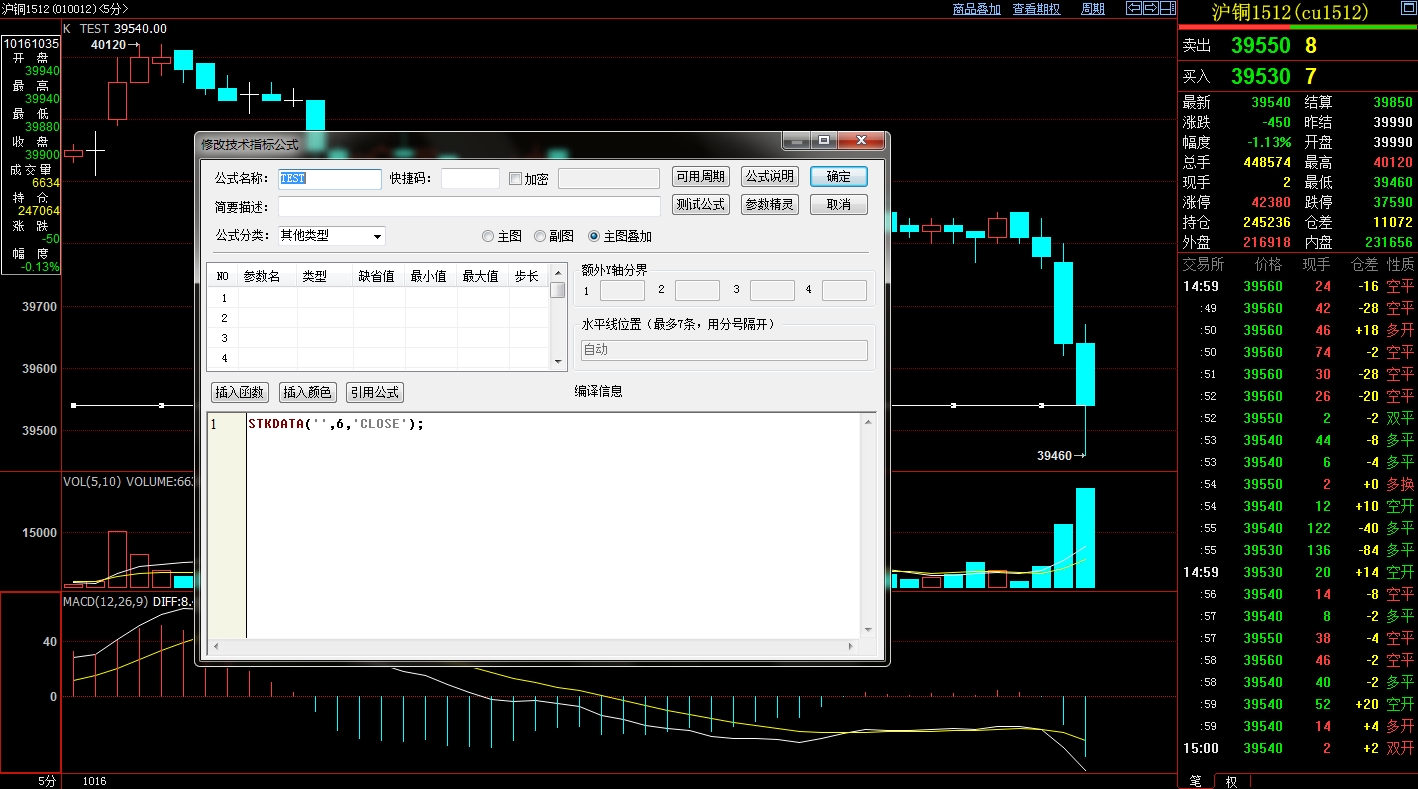Screen dimensions: 1418x789
Task: Maximize the 修改技术指标公式 dialog
Action: 823,142
